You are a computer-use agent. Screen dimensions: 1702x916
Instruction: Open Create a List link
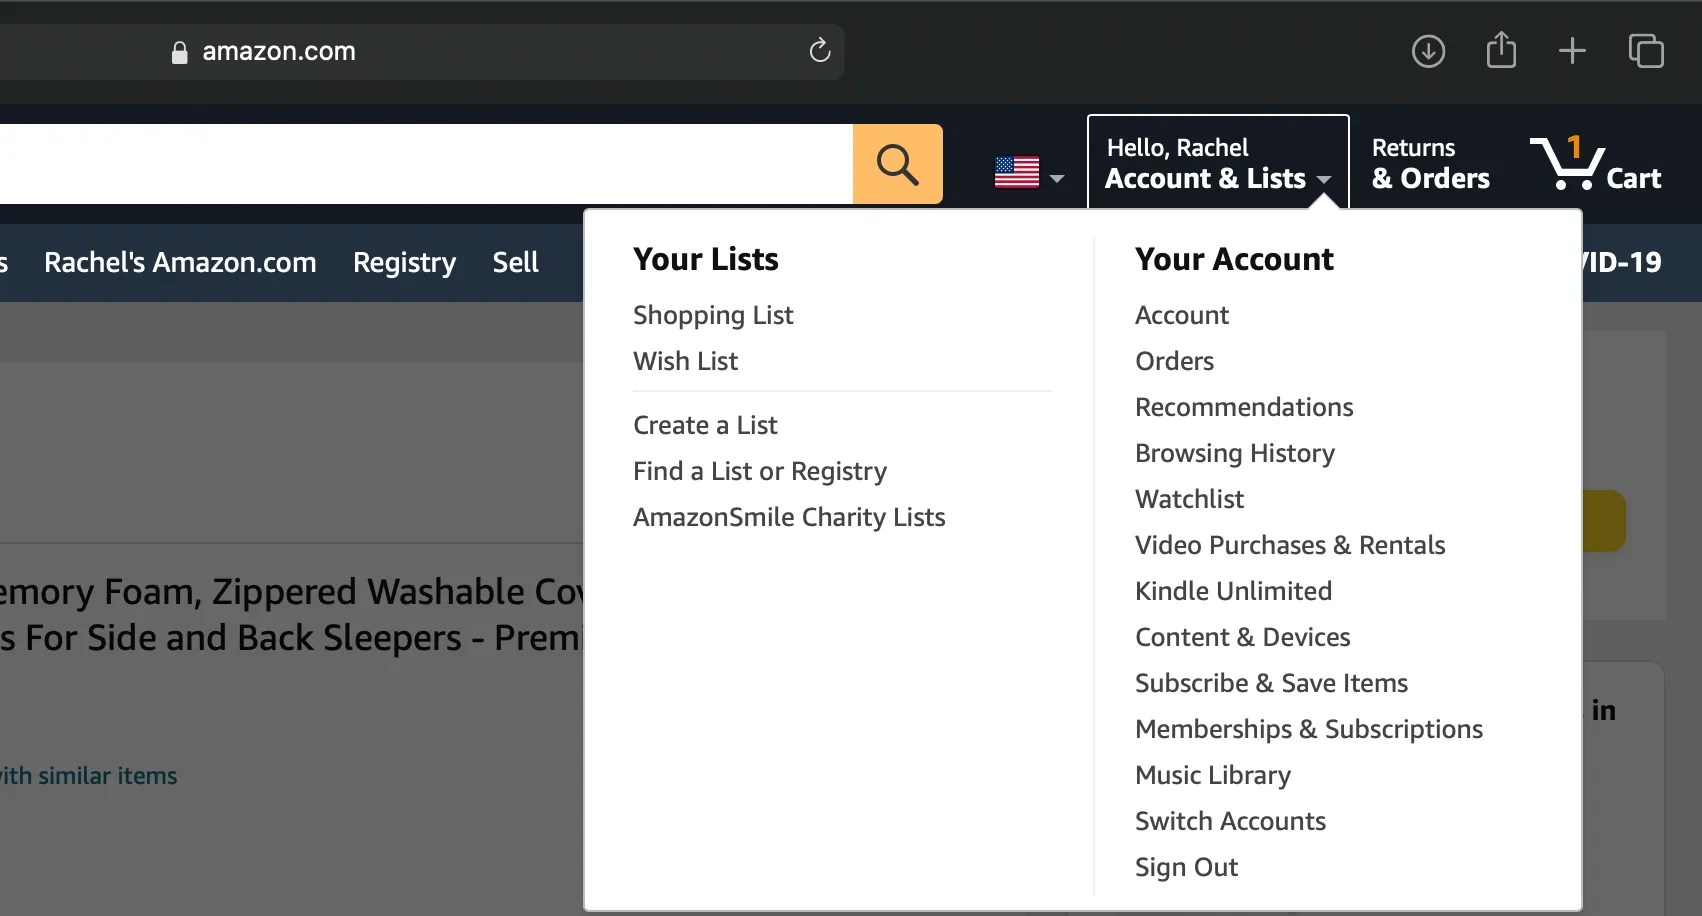point(705,425)
